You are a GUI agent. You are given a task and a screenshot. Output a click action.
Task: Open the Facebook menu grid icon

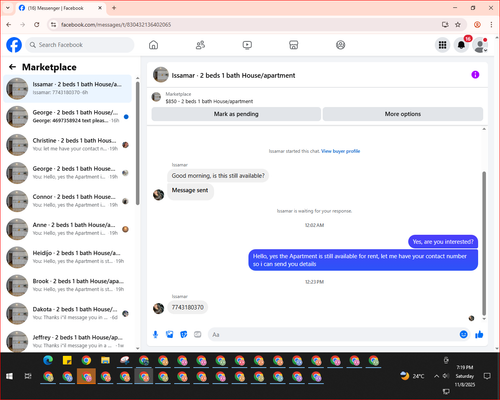(442, 45)
